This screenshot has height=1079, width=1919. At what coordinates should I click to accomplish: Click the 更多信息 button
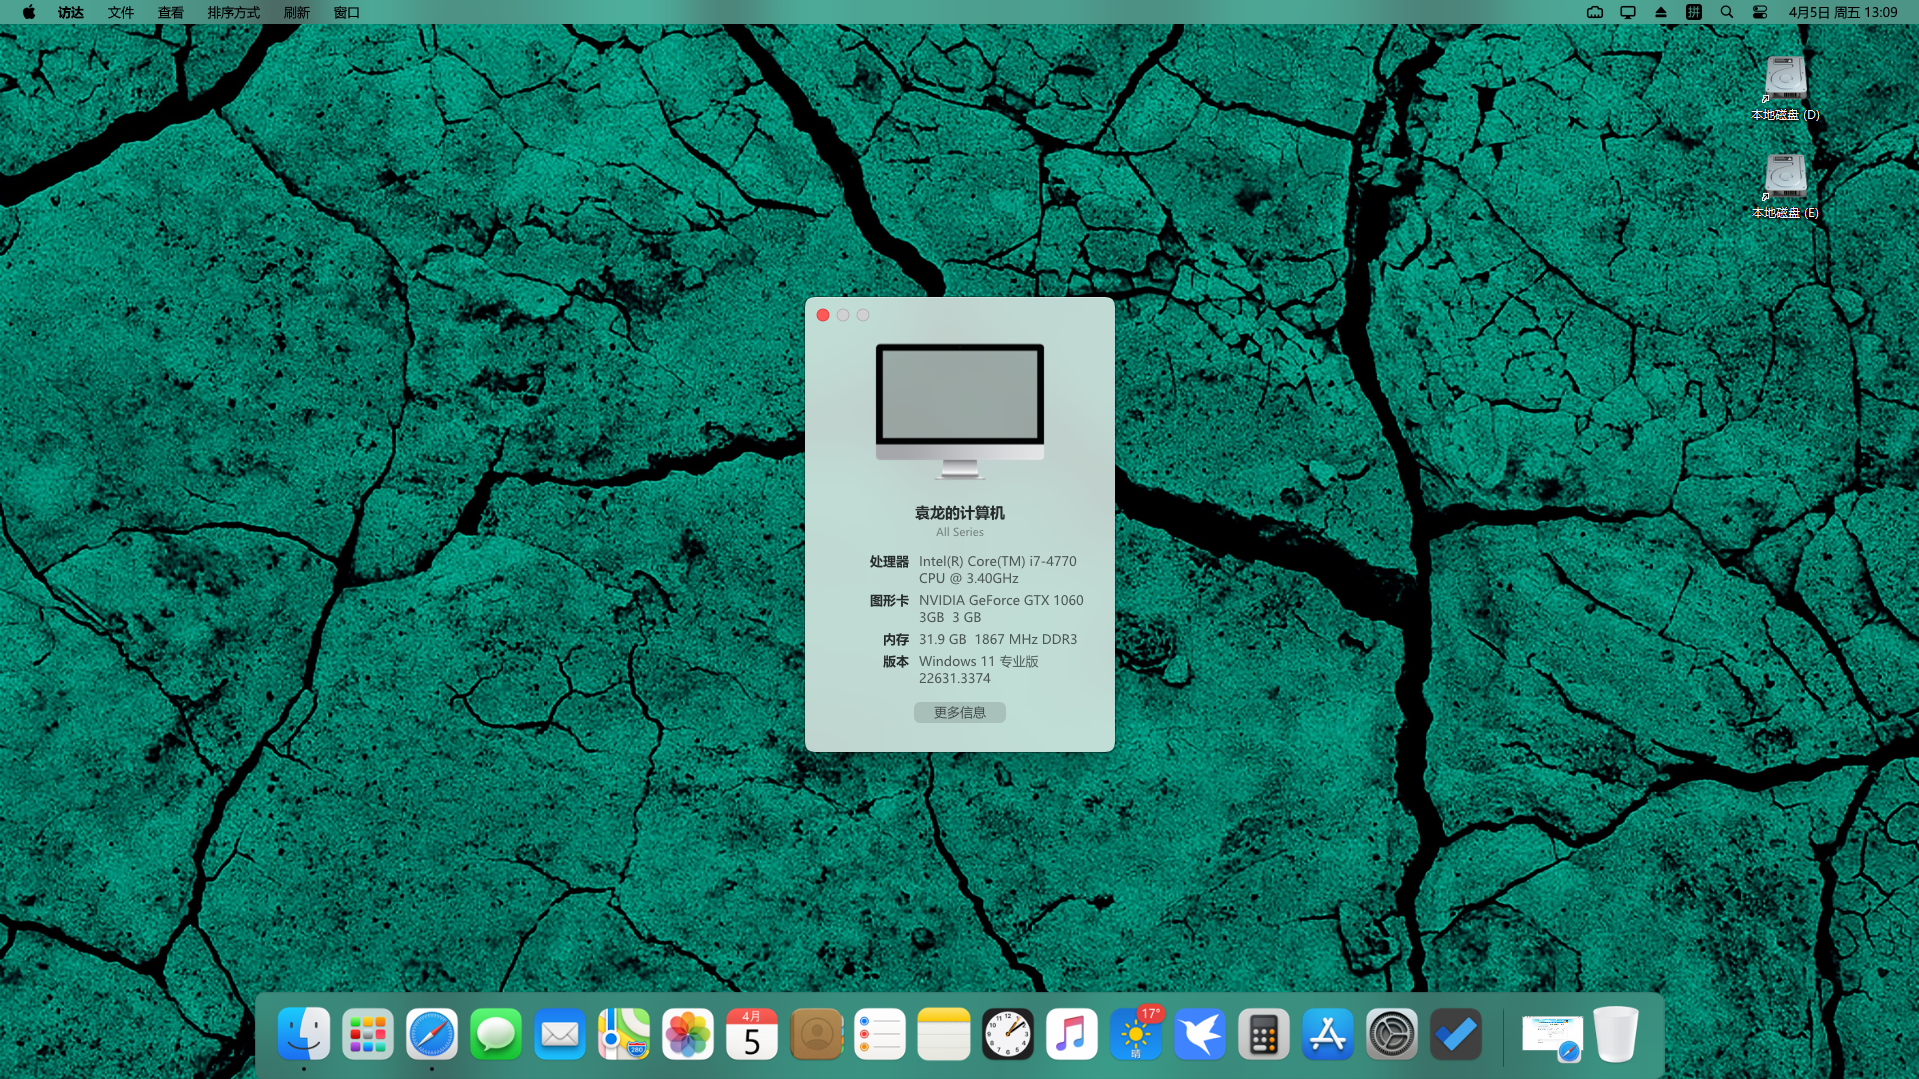coord(959,712)
